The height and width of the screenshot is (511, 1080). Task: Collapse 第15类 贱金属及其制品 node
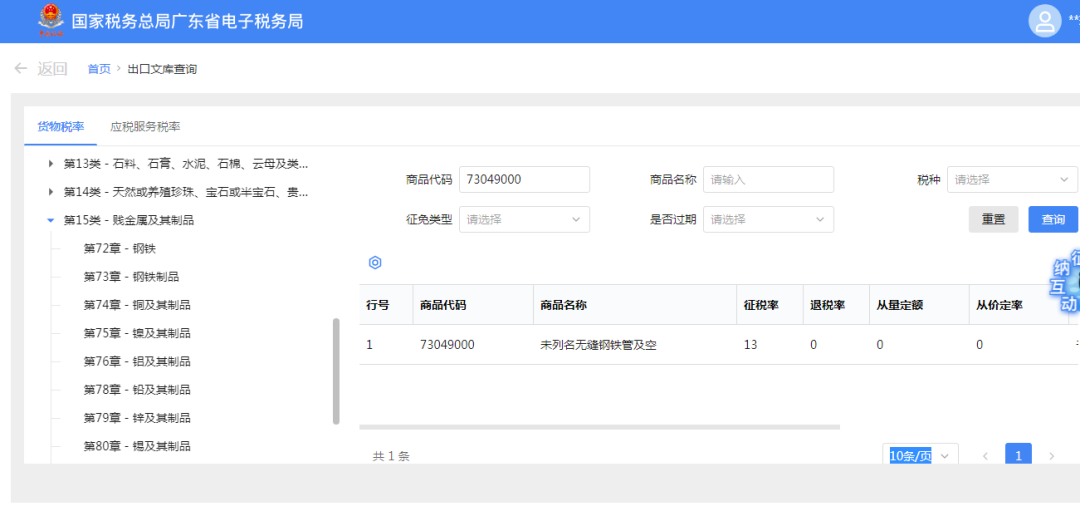coord(50,220)
